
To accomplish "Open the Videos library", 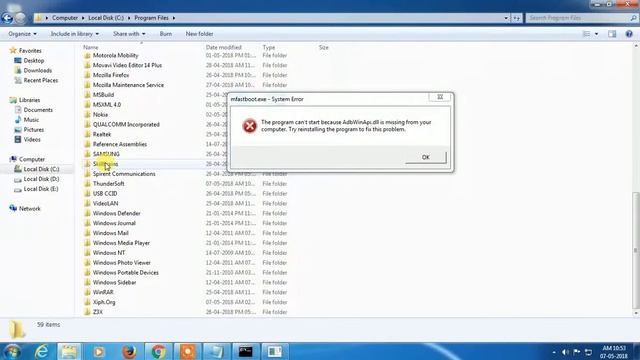I will [32, 140].
